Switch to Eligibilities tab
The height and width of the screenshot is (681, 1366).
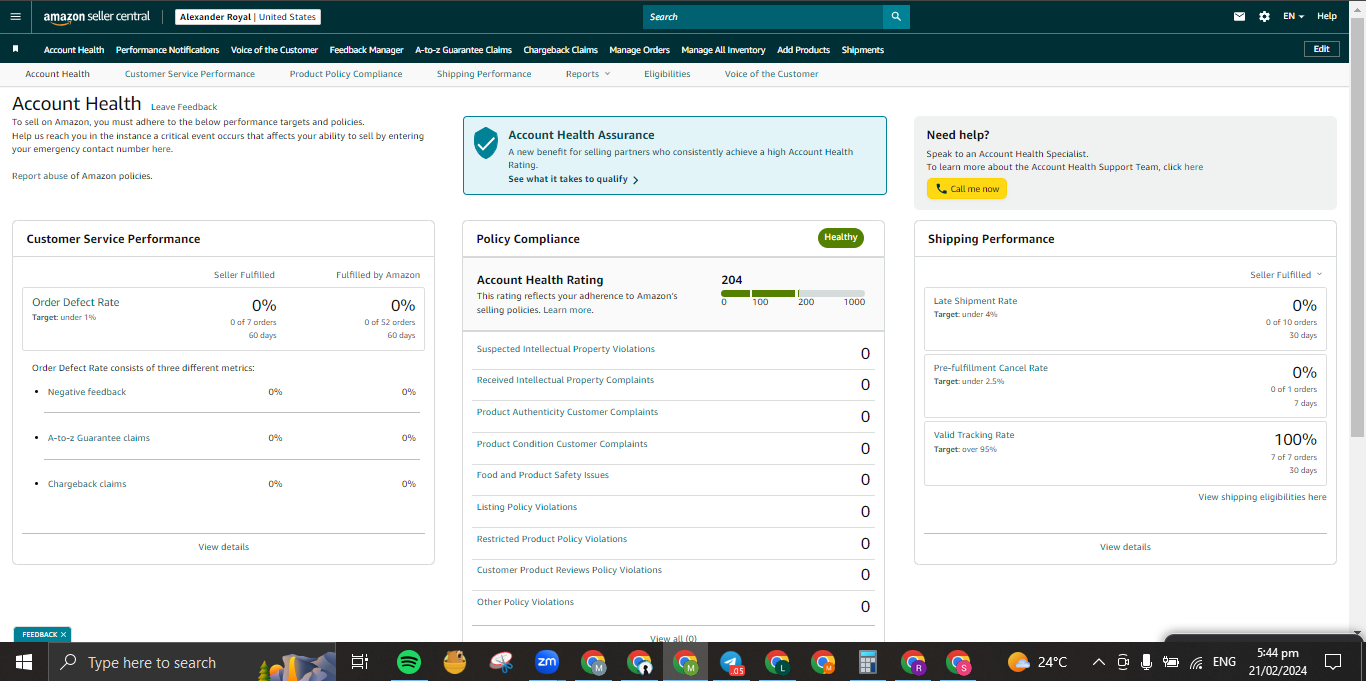pos(667,74)
